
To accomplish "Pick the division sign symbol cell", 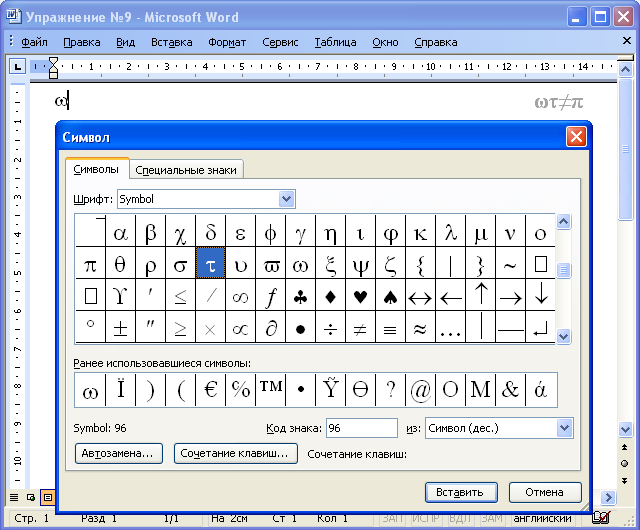I will [331, 327].
